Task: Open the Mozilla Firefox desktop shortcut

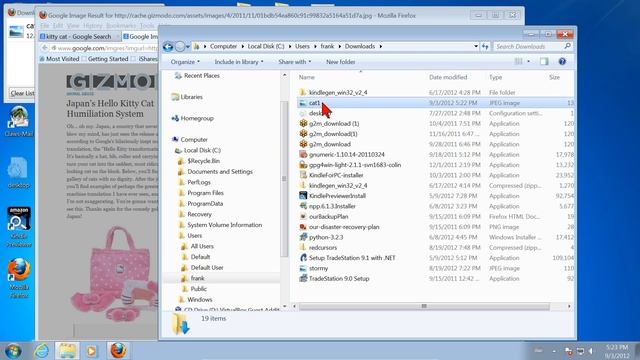Action: [19, 278]
